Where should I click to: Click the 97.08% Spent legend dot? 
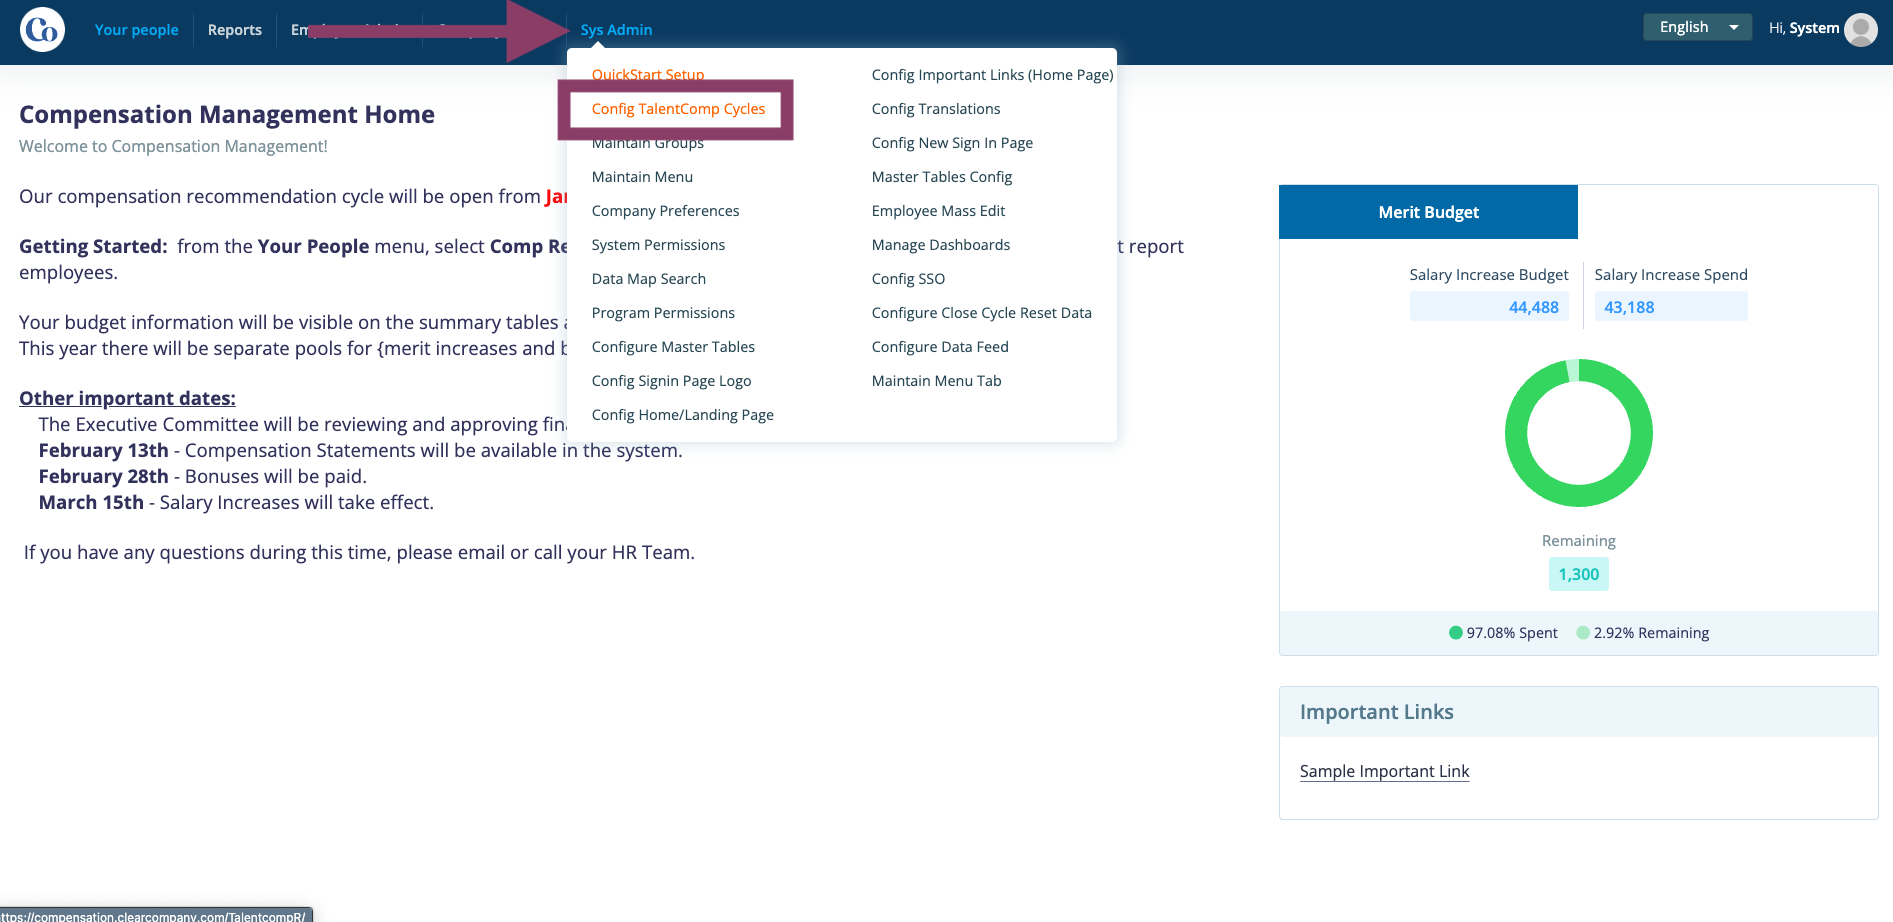pos(1456,633)
